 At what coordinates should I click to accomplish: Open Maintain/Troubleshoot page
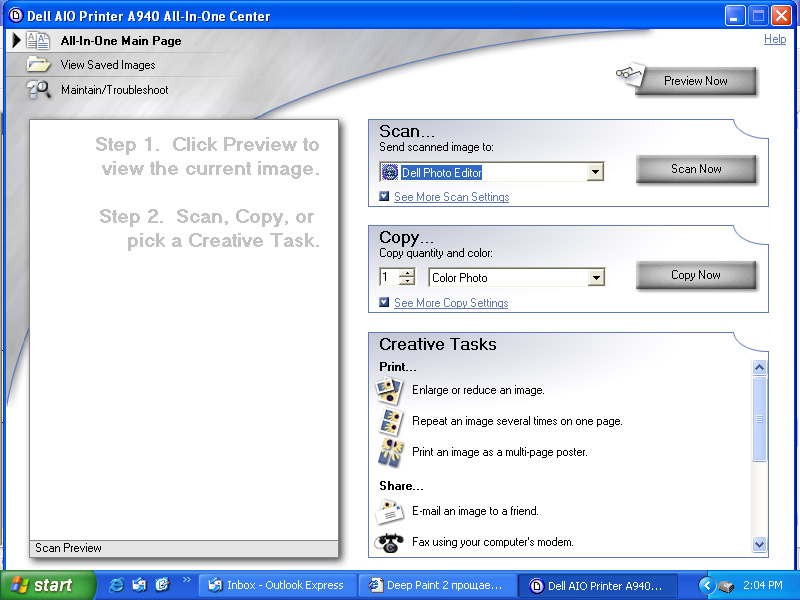pos(115,90)
